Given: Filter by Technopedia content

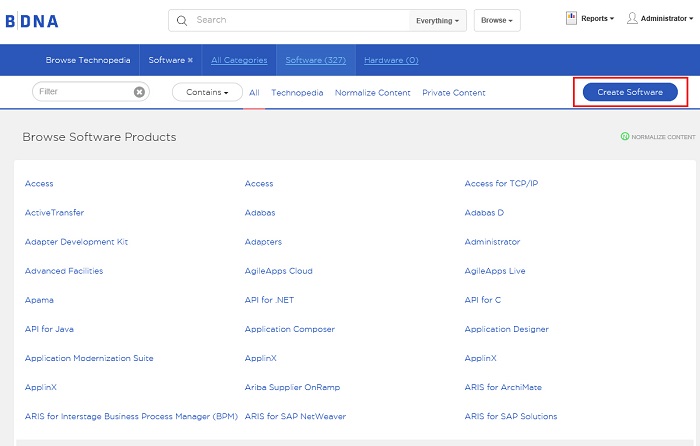Looking at the screenshot, I should pos(297,92).
